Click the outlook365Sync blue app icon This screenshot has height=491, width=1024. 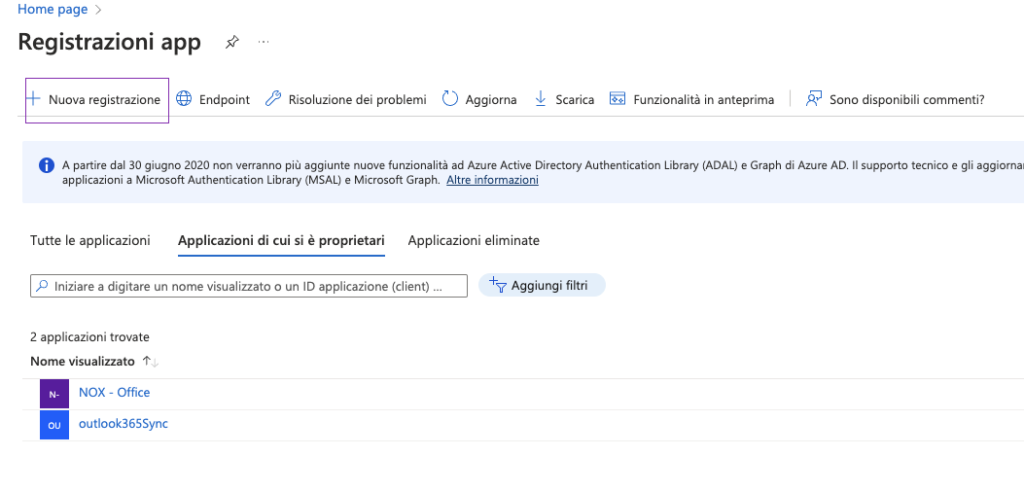click(x=54, y=425)
